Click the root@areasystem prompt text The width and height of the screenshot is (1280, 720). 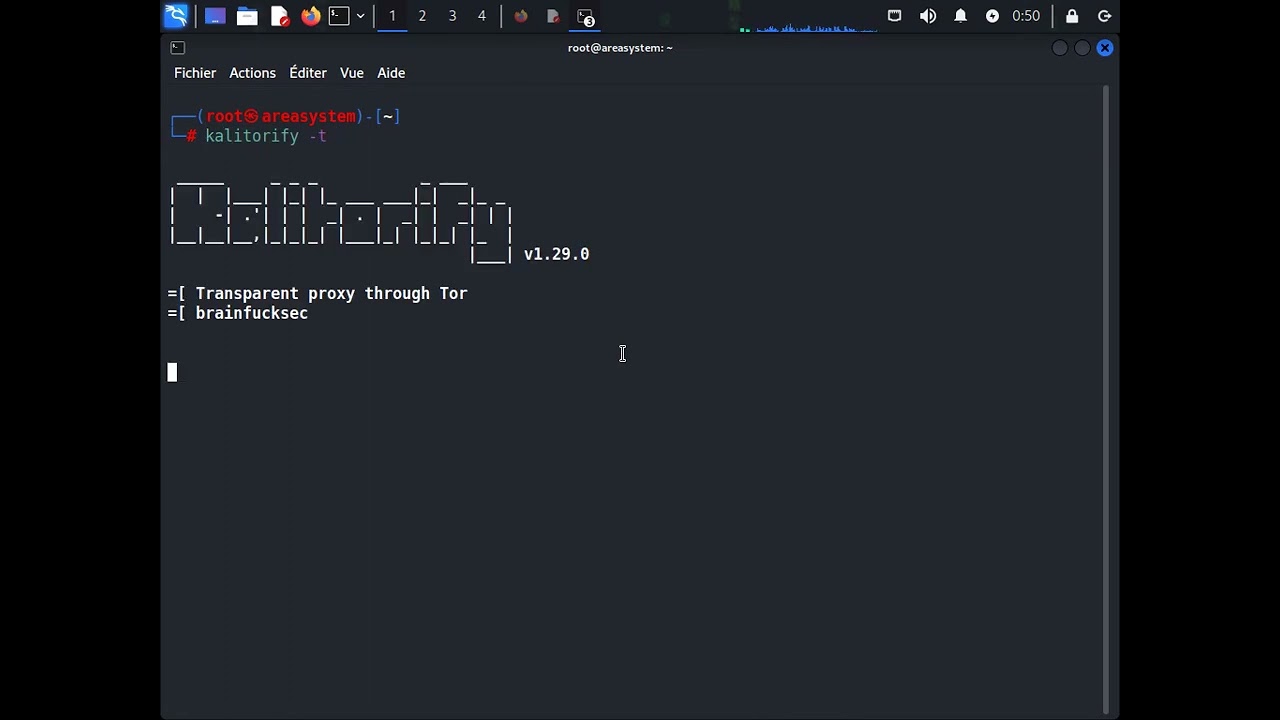(x=281, y=117)
